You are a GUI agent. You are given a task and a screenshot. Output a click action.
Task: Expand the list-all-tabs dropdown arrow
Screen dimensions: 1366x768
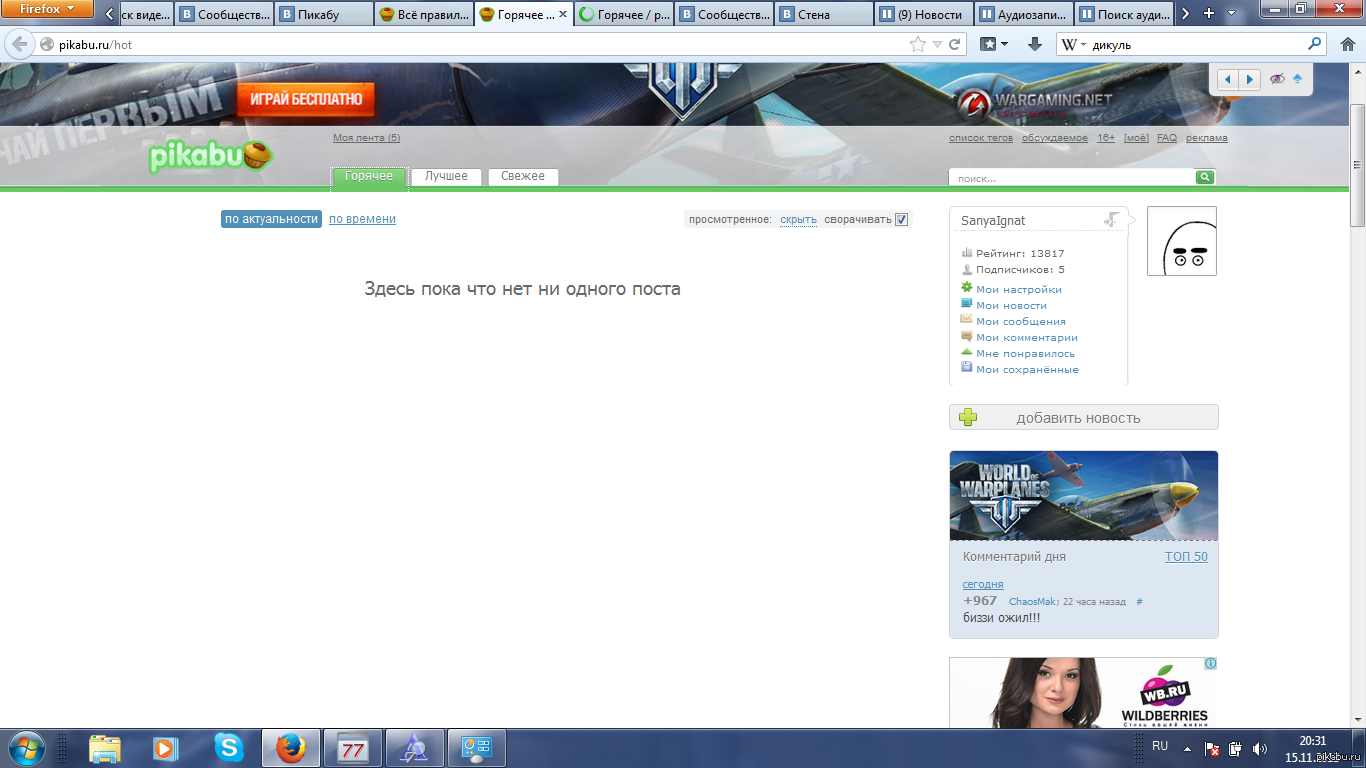tap(1232, 14)
